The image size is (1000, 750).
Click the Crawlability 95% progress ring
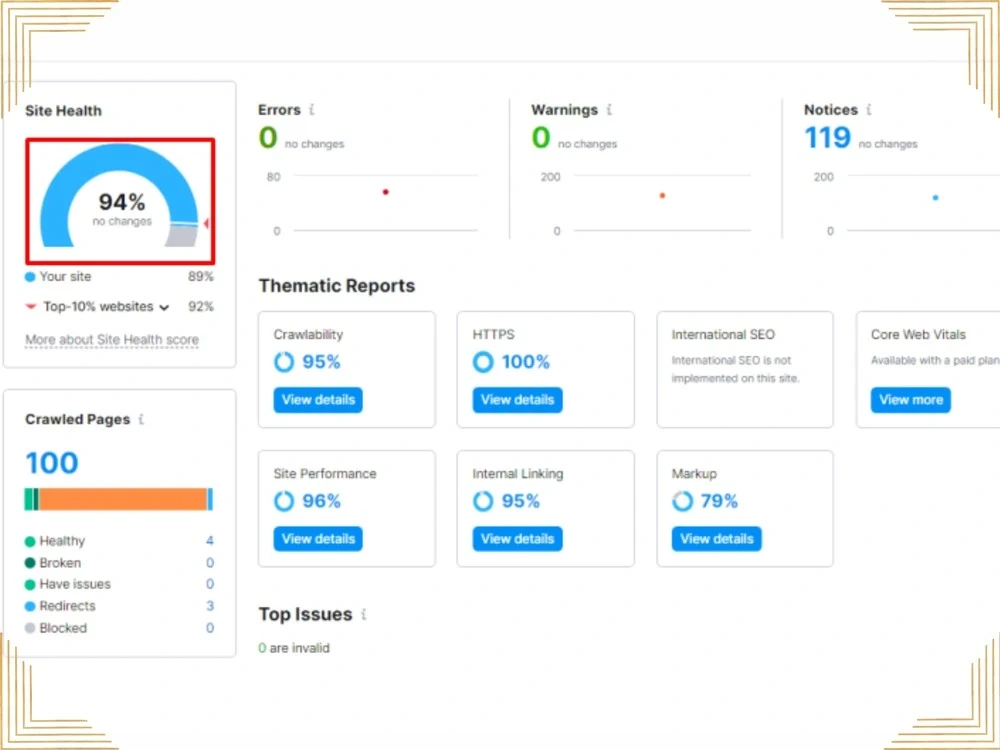[x=284, y=362]
